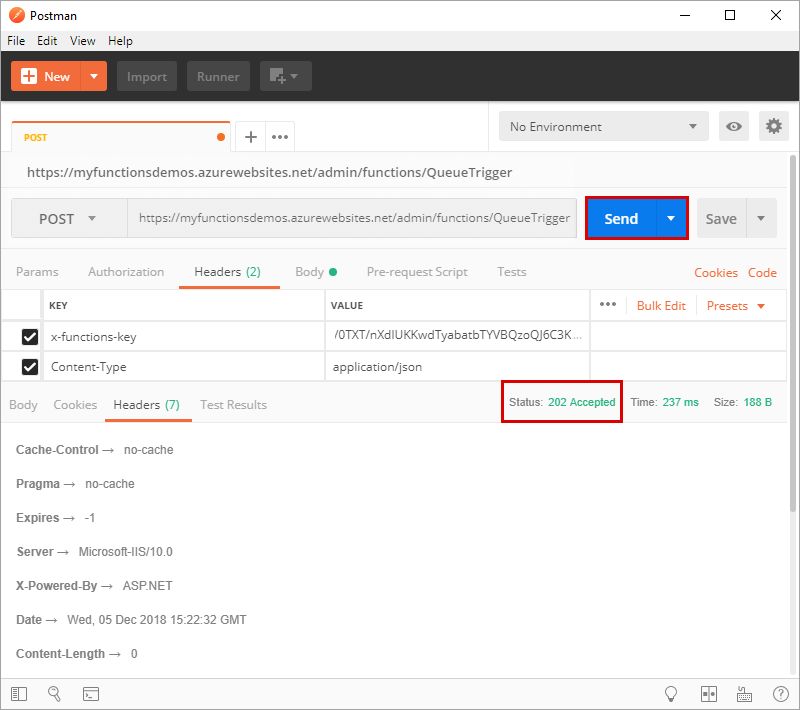Click the request URL input field
This screenshot has width=800, height=710.
[x=352, y=218]
